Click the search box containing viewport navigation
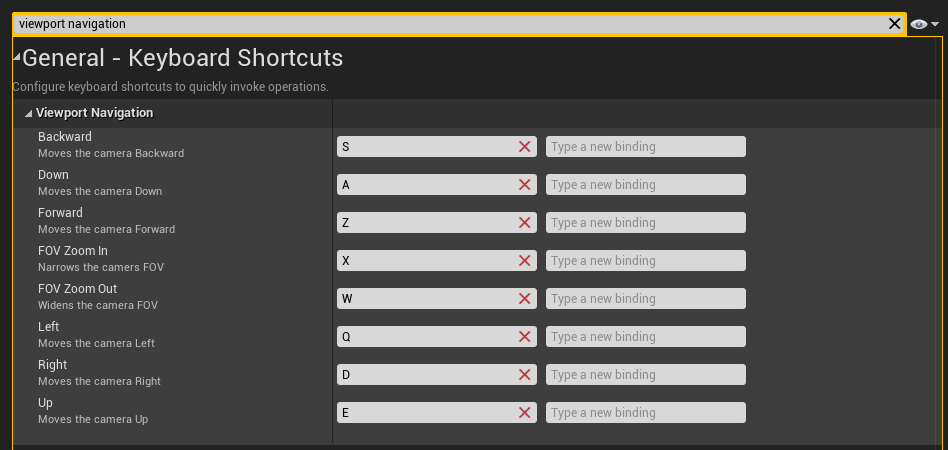 (450, 23)
